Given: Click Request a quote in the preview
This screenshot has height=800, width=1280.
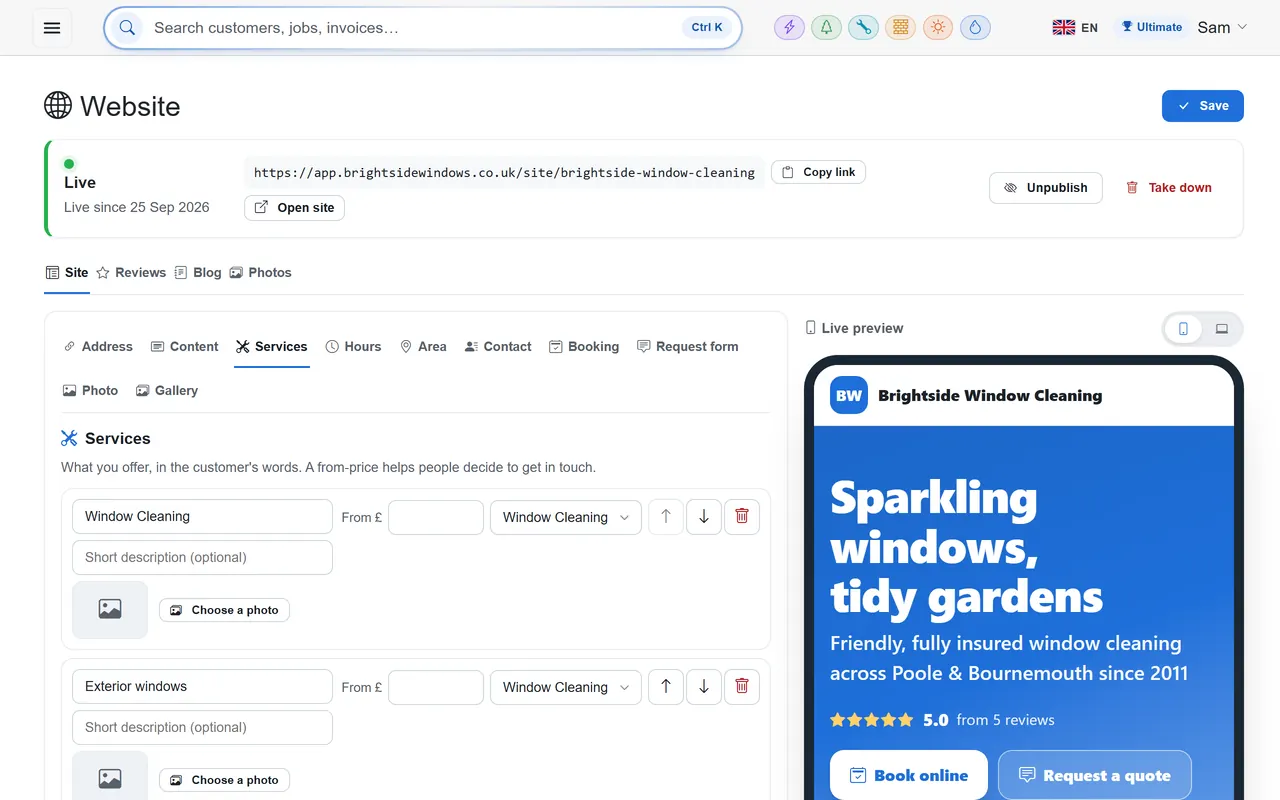Looking at the screenshot, I should point(1095,775).
